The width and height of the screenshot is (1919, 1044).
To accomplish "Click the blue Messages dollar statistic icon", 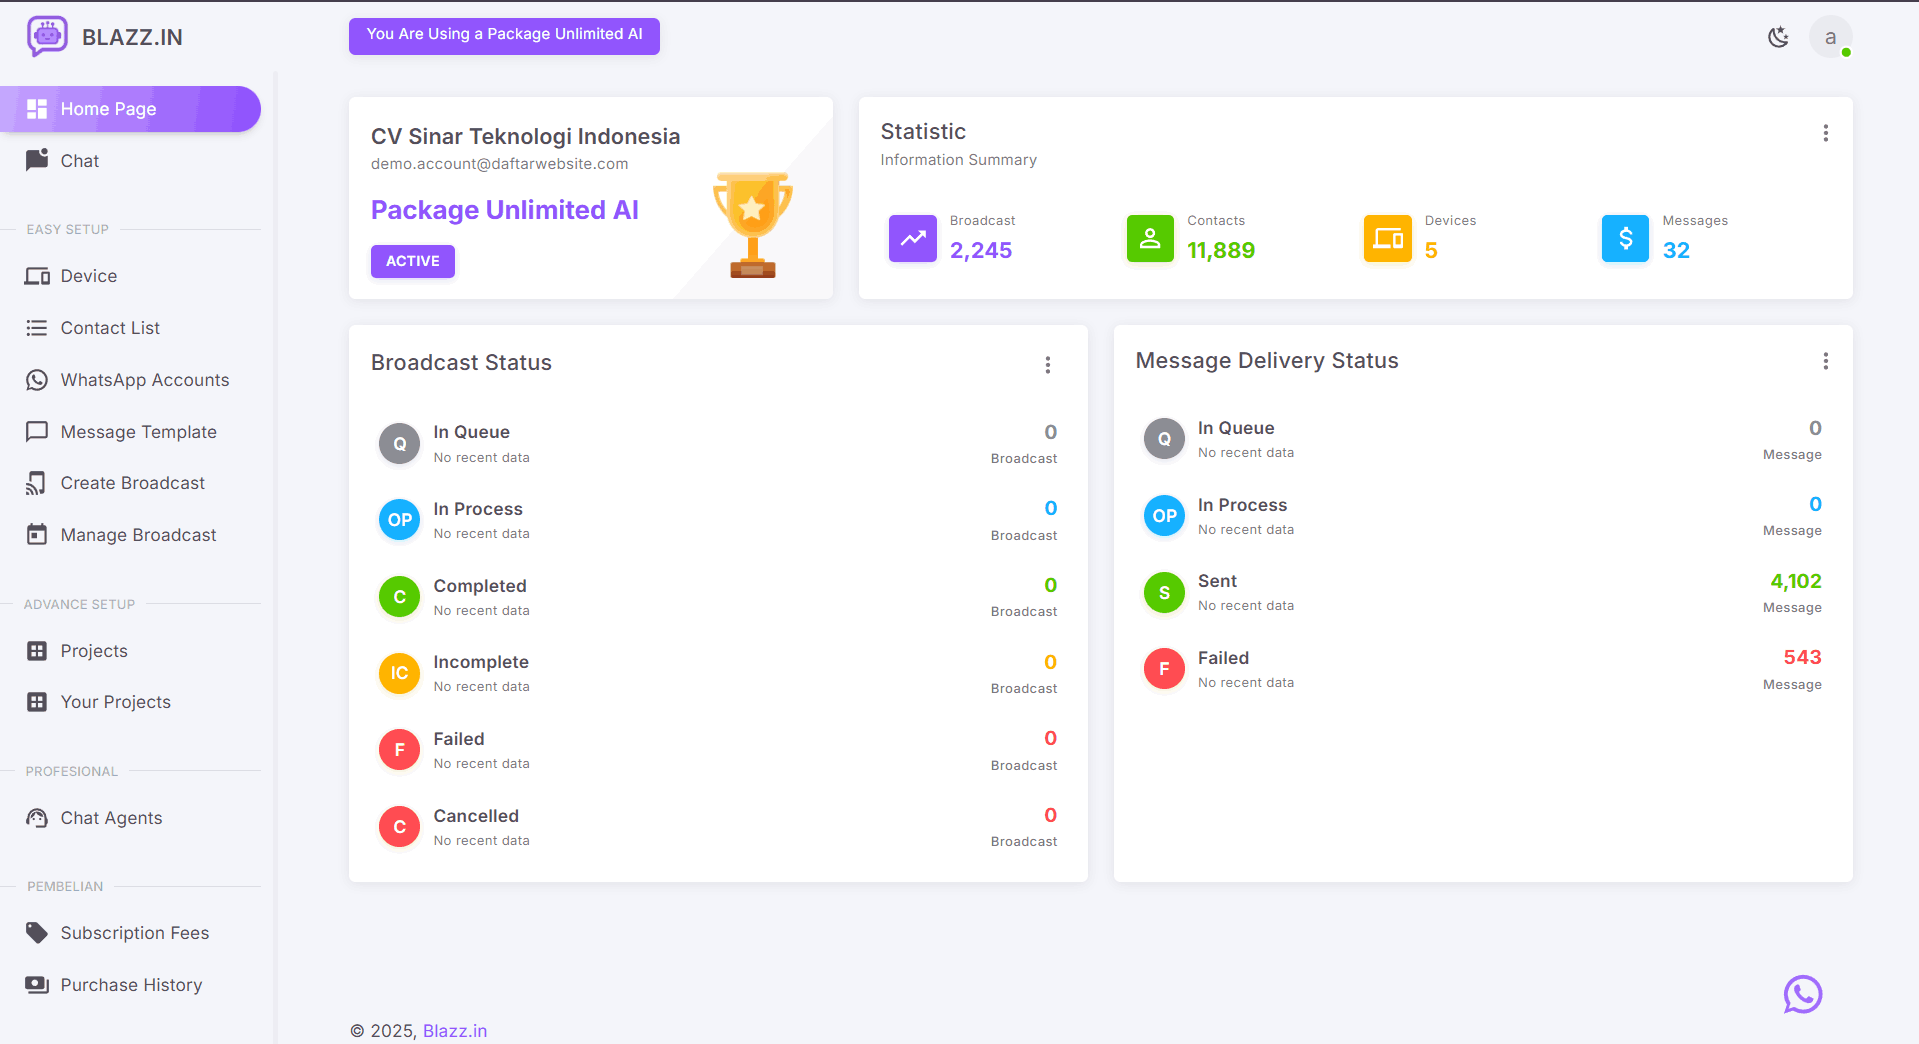I will (1625, 238).
